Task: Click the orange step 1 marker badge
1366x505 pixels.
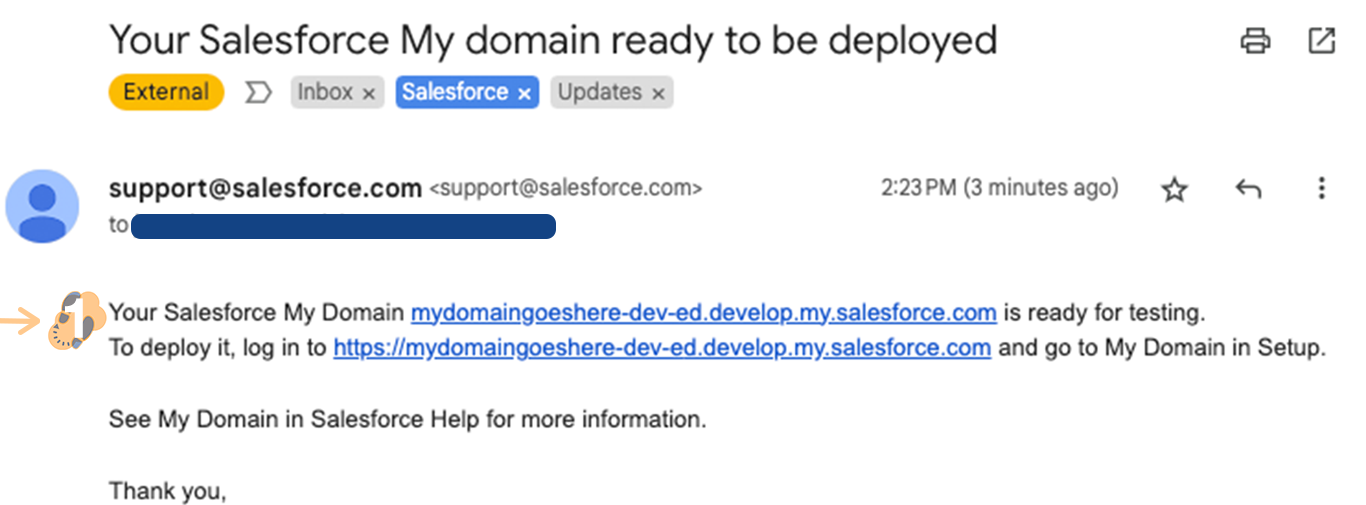Action: (x=76, y=321)
